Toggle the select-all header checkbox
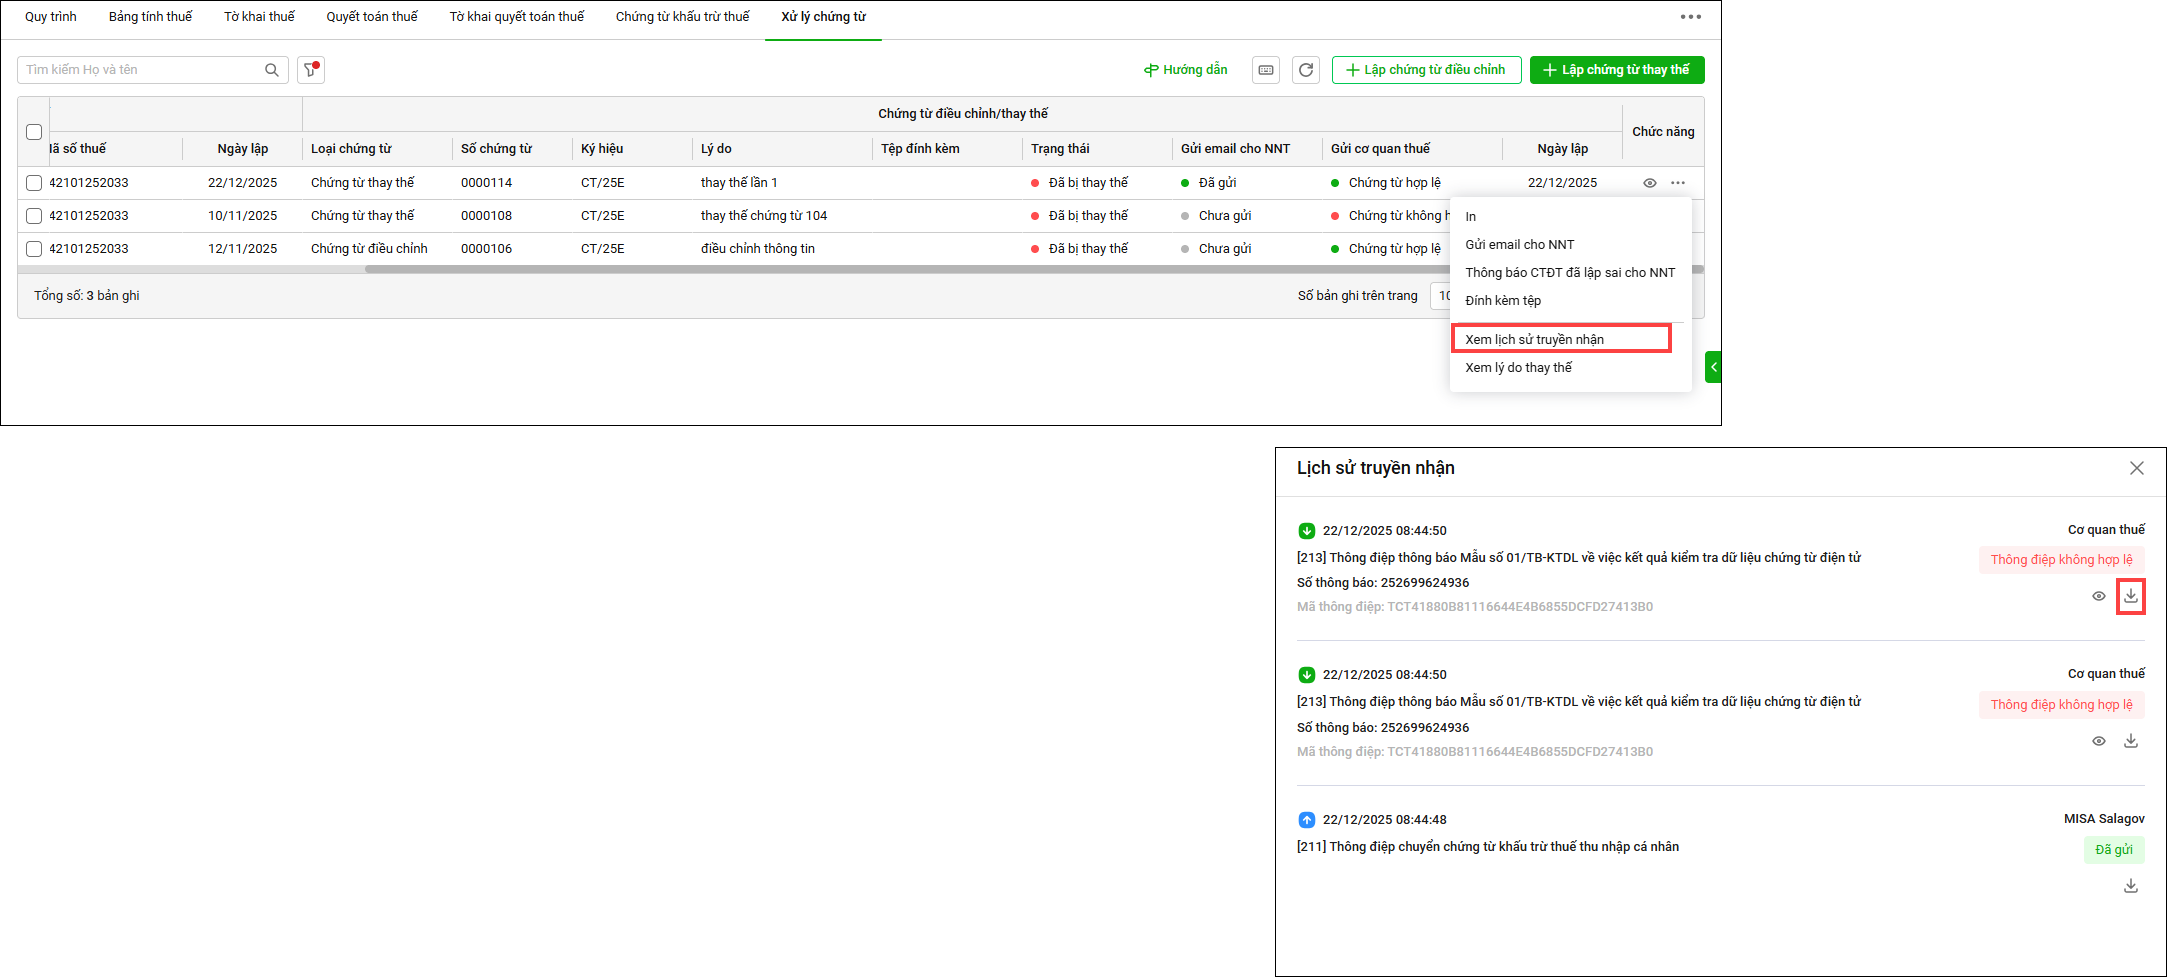Viewport: 2167px width, 977px height. [34, 132]
